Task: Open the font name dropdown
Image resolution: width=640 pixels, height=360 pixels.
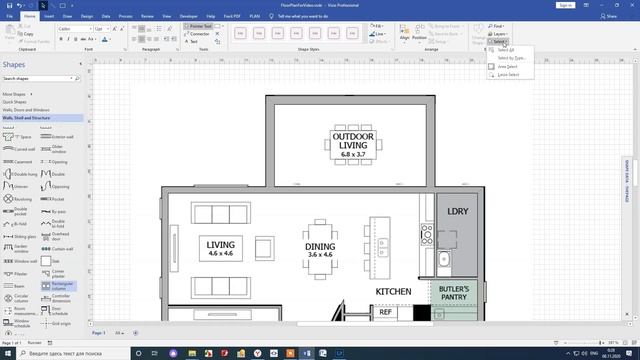Action: pos(90,29)
